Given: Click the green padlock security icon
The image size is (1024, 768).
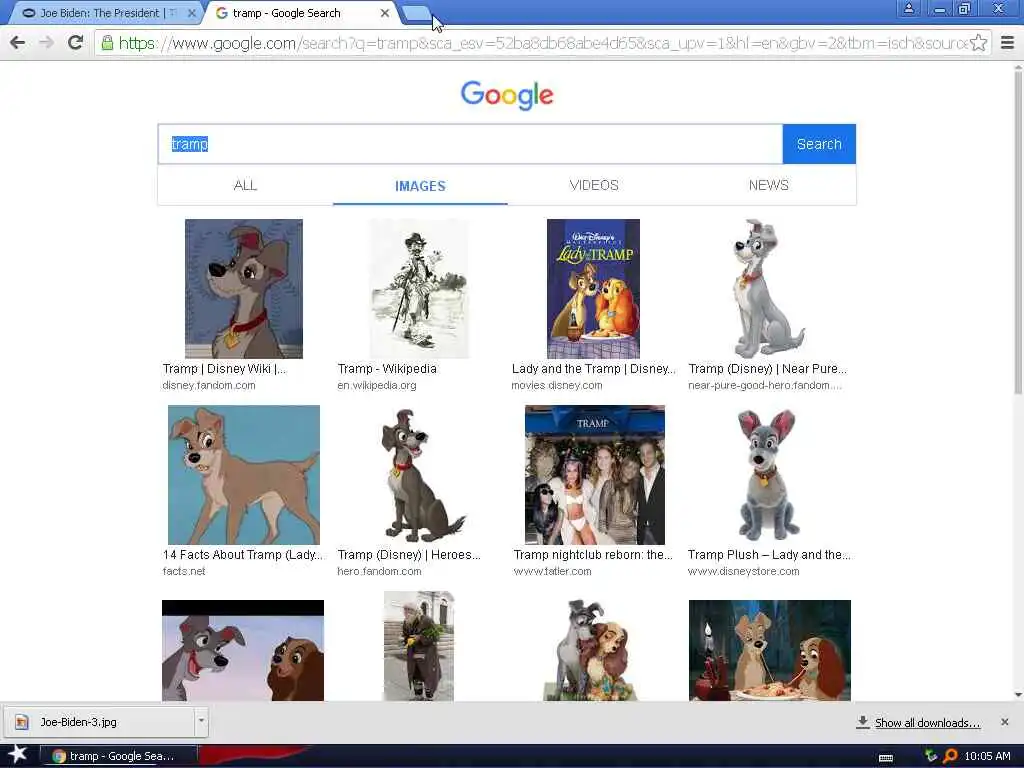Looking at the screenshot, I should [x=107, y=43].
